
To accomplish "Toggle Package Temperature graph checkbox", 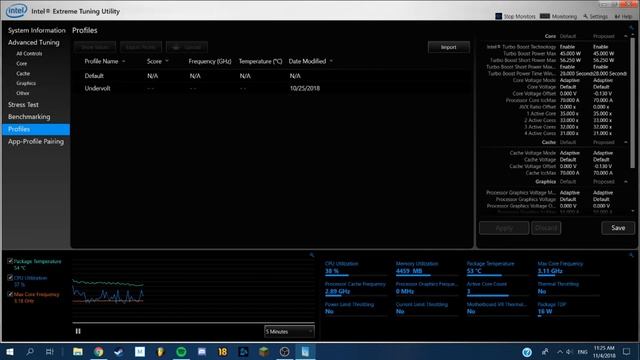I will click(x=10, y=261).
